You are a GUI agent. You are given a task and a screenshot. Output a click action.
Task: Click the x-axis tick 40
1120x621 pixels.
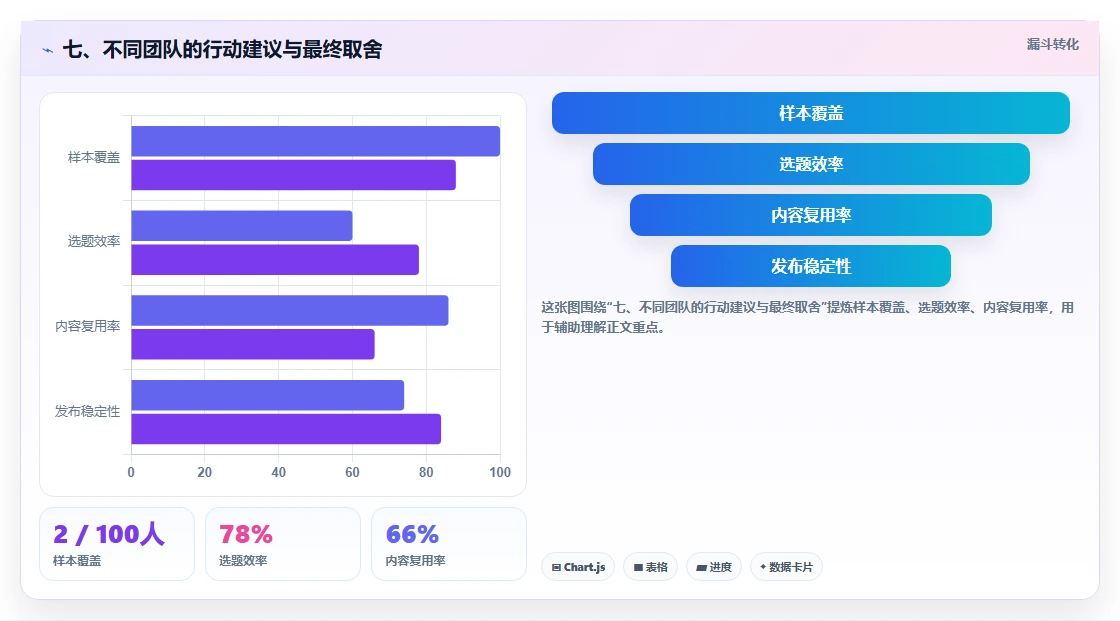tap(279, 472)
